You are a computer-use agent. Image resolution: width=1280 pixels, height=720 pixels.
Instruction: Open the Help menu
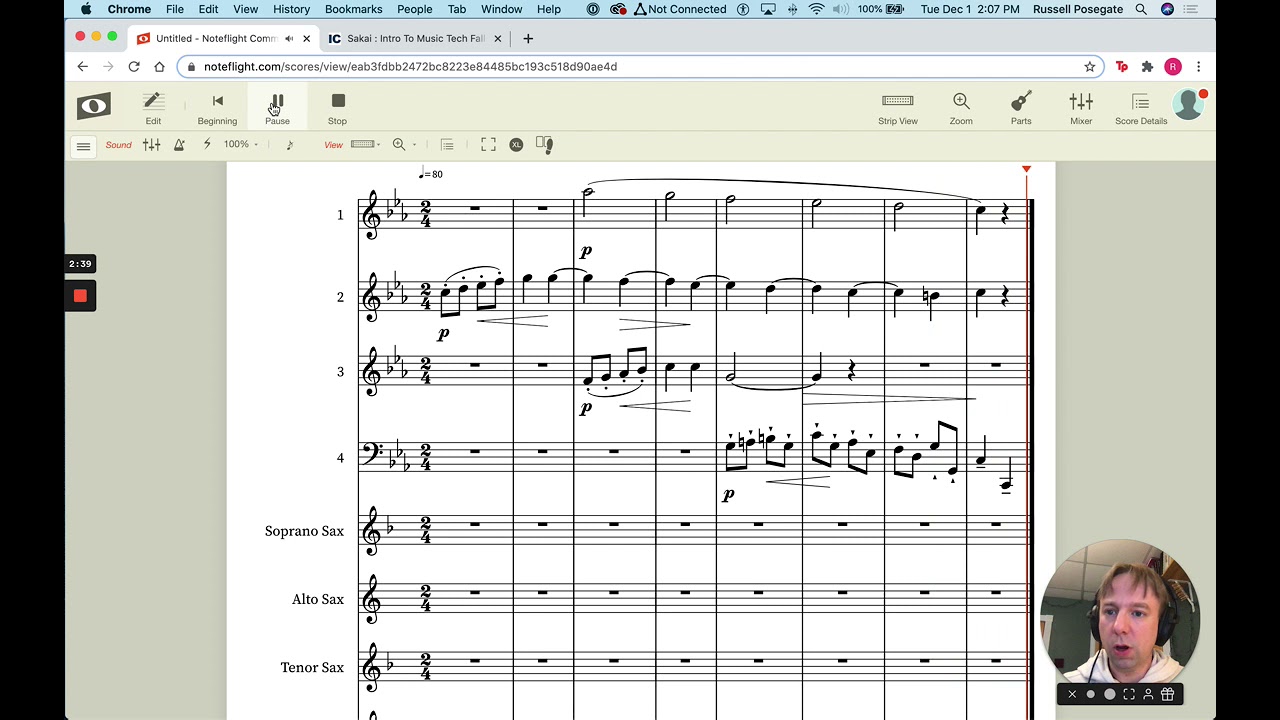point(549,9)
